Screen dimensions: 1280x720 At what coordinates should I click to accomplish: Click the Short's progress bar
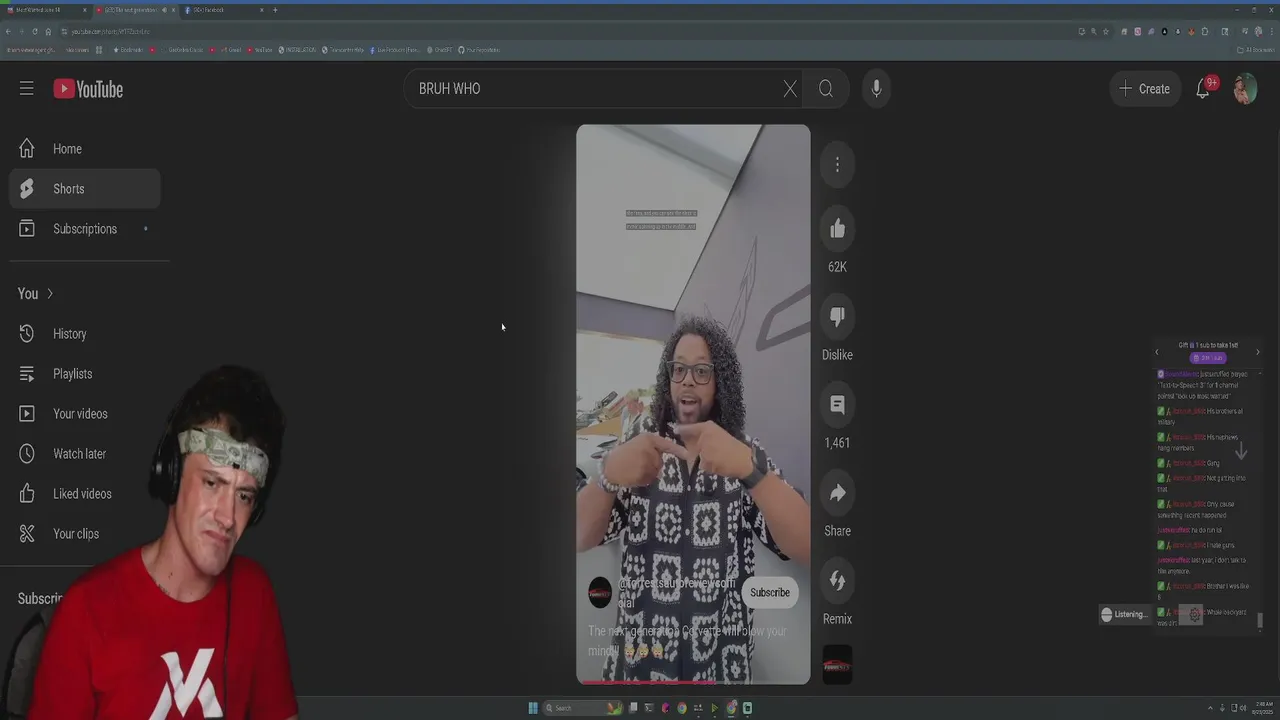click(x=693, y=683)
